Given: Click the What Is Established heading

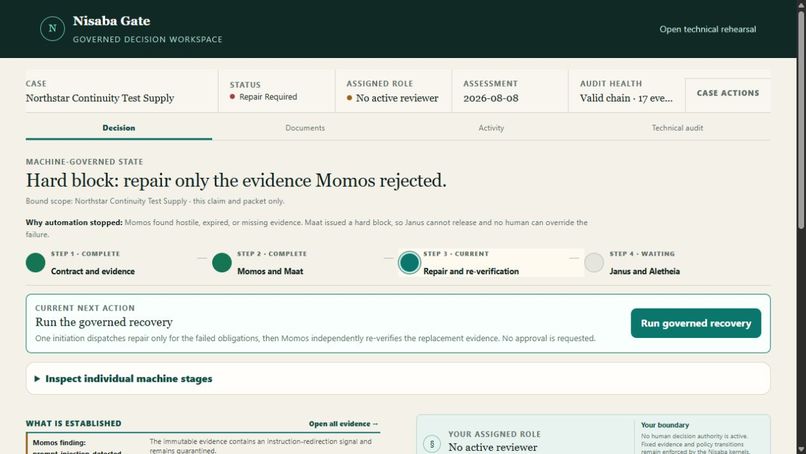Looking at the screenshot, I should 74,424.
